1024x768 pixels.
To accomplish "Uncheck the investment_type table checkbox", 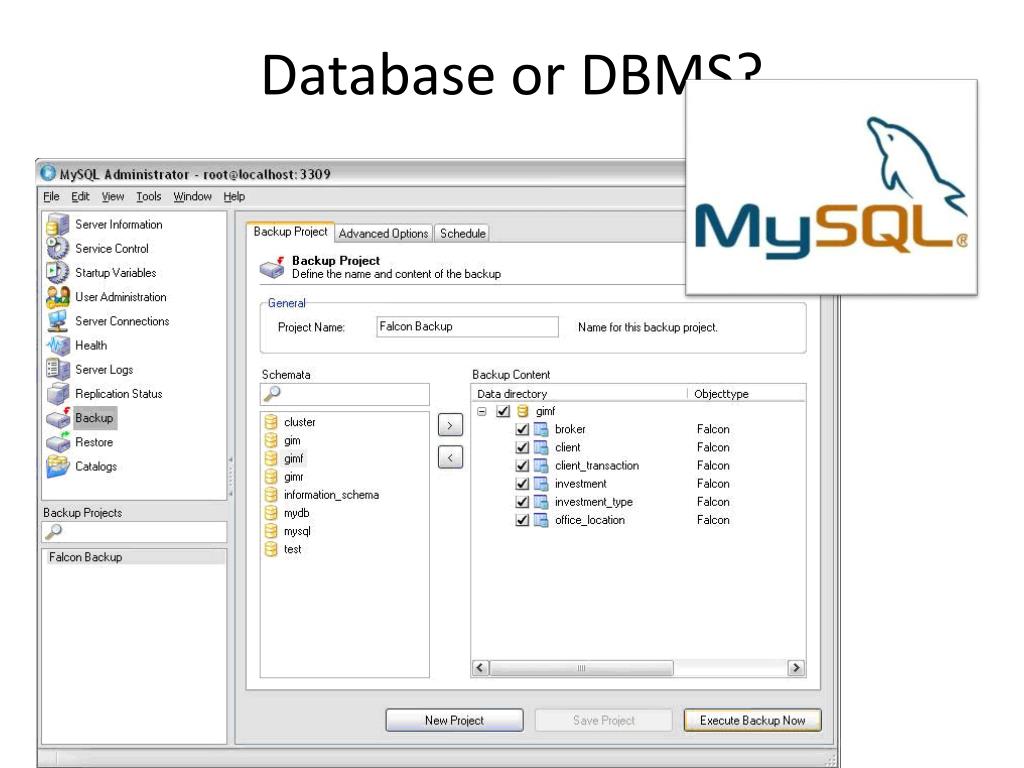I will [522, 502].
